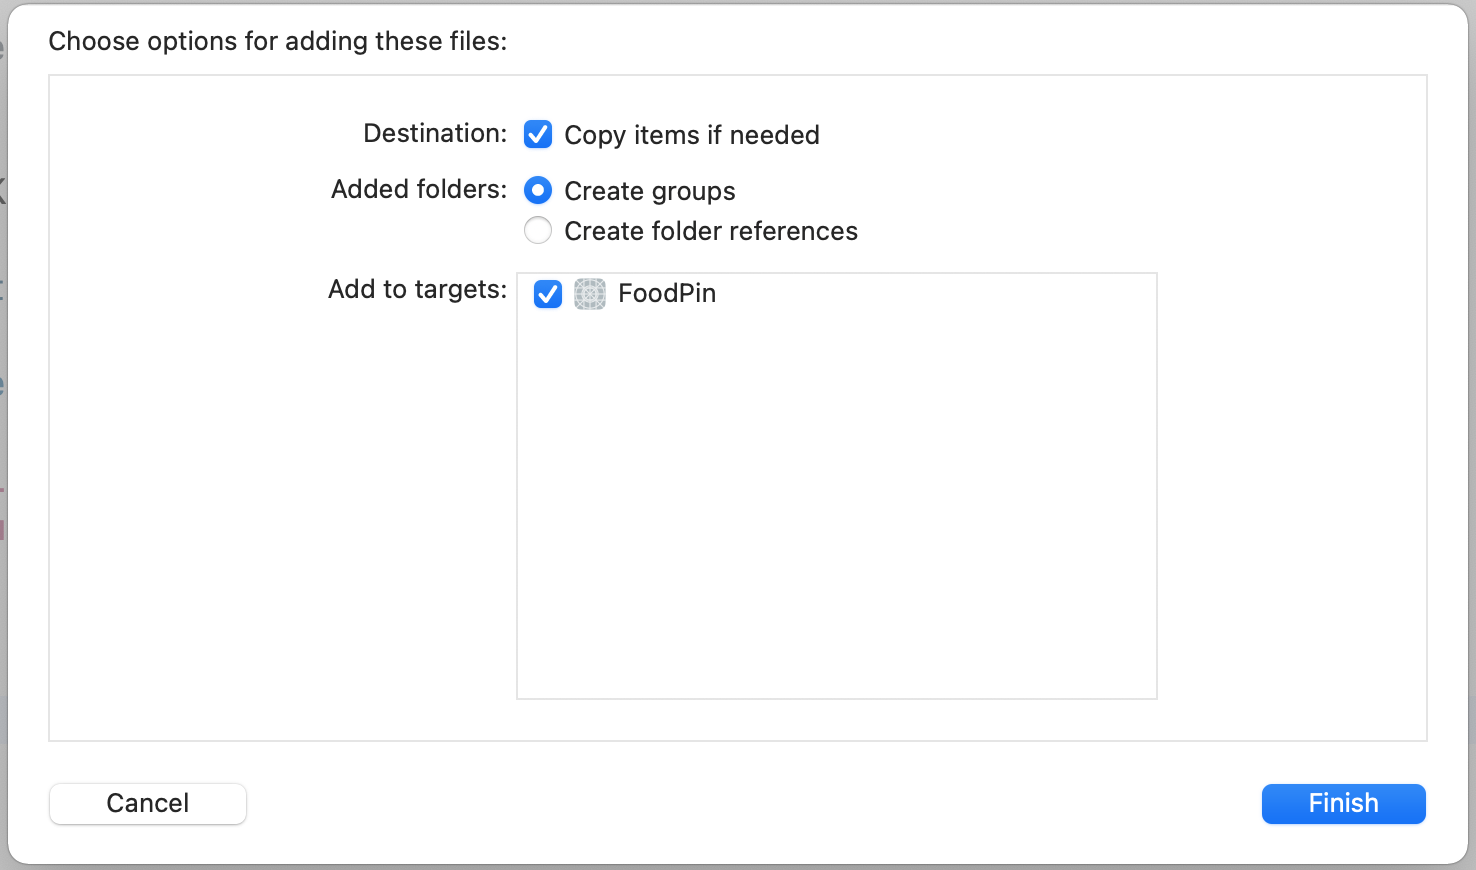Toggle the blue checkmark next to FoodPin
This screenshot has width=1476, height=870.
[x=547, y=293]
